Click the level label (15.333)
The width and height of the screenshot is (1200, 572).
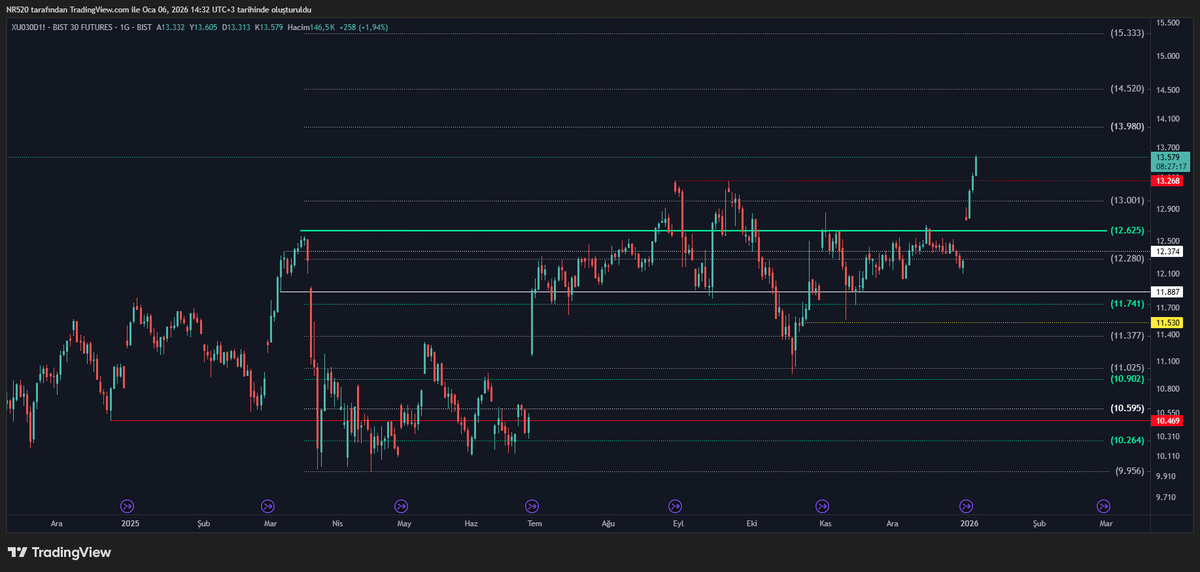tap(1127, 33)
